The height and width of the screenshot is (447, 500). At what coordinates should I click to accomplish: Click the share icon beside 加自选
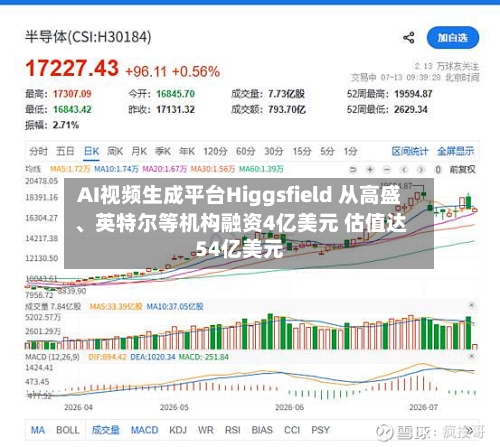pyautogui.click(x=409, y=38)
